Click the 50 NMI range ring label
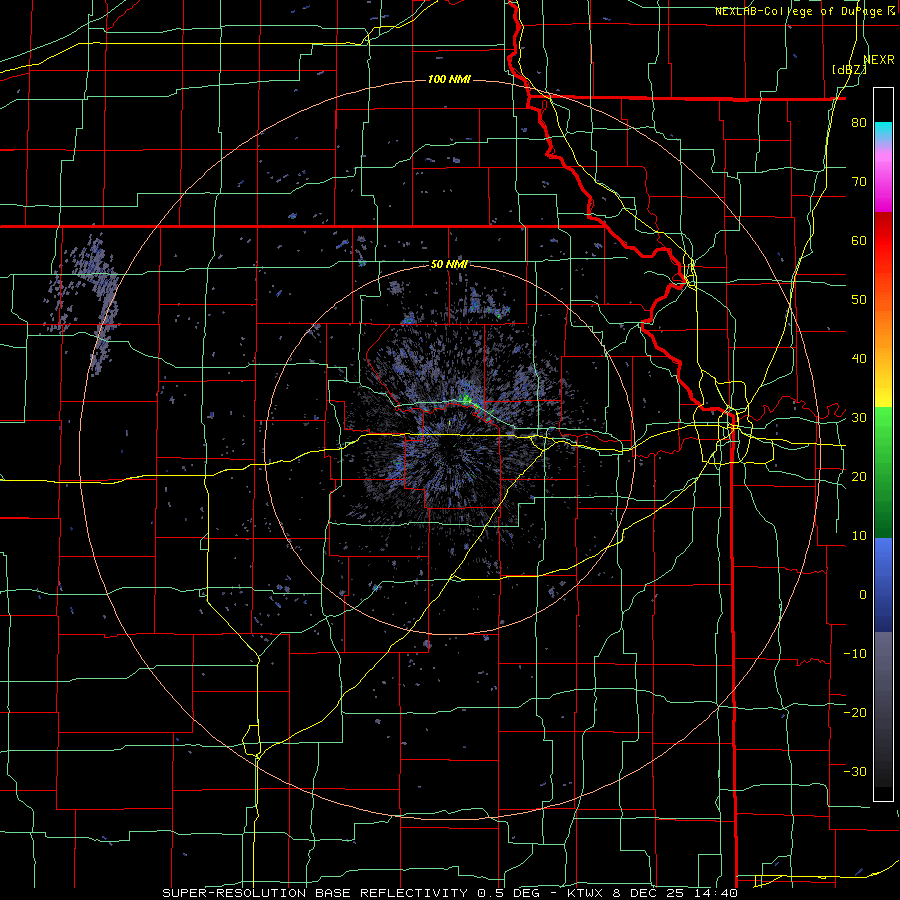 tap(449, 265)
